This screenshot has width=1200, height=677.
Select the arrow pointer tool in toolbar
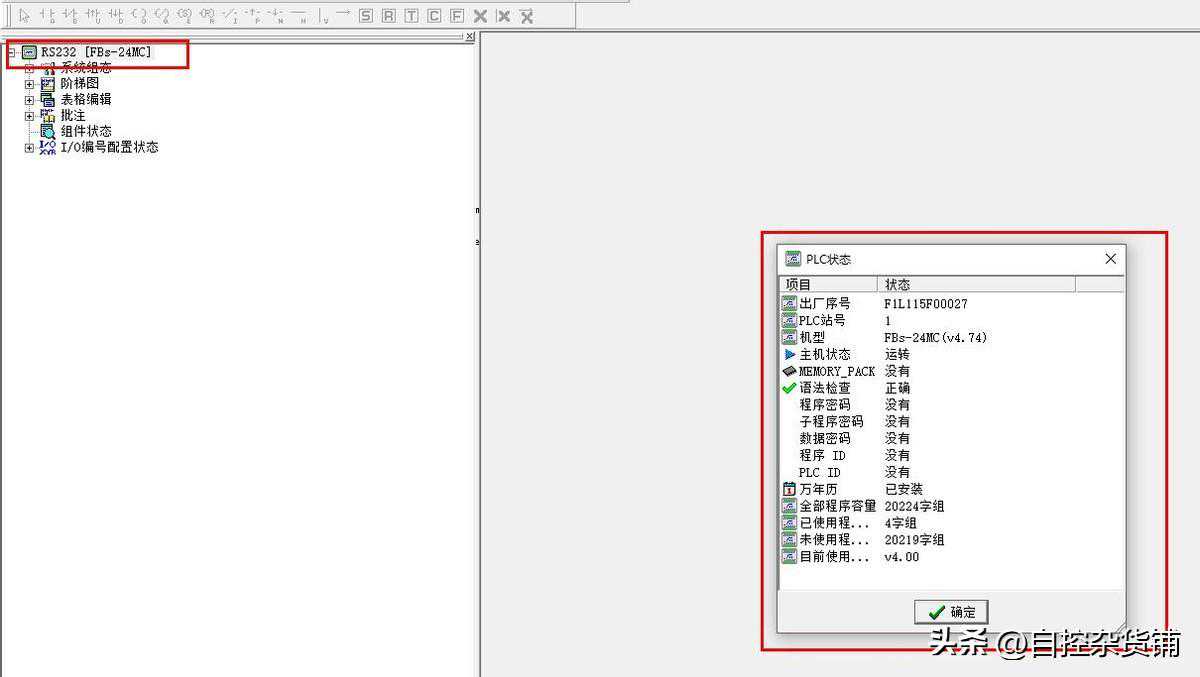tap(24, 16)
